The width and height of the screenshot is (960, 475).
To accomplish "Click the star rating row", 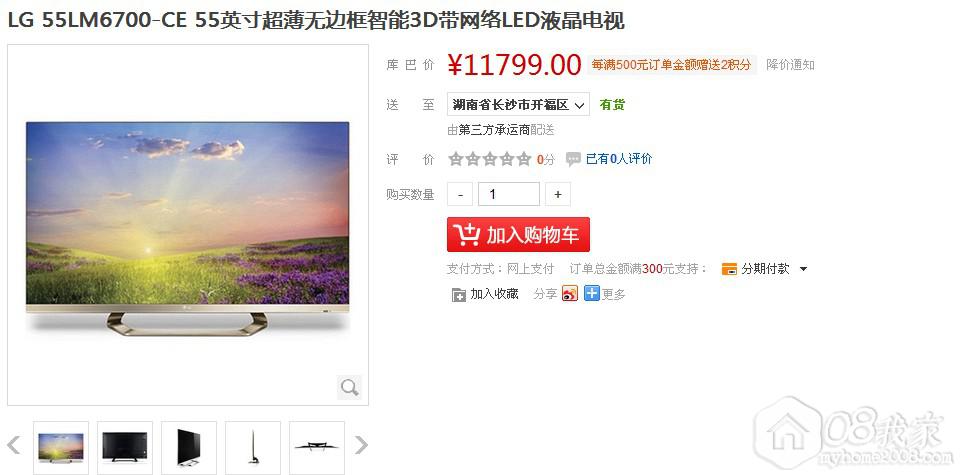I will [489, 159].
